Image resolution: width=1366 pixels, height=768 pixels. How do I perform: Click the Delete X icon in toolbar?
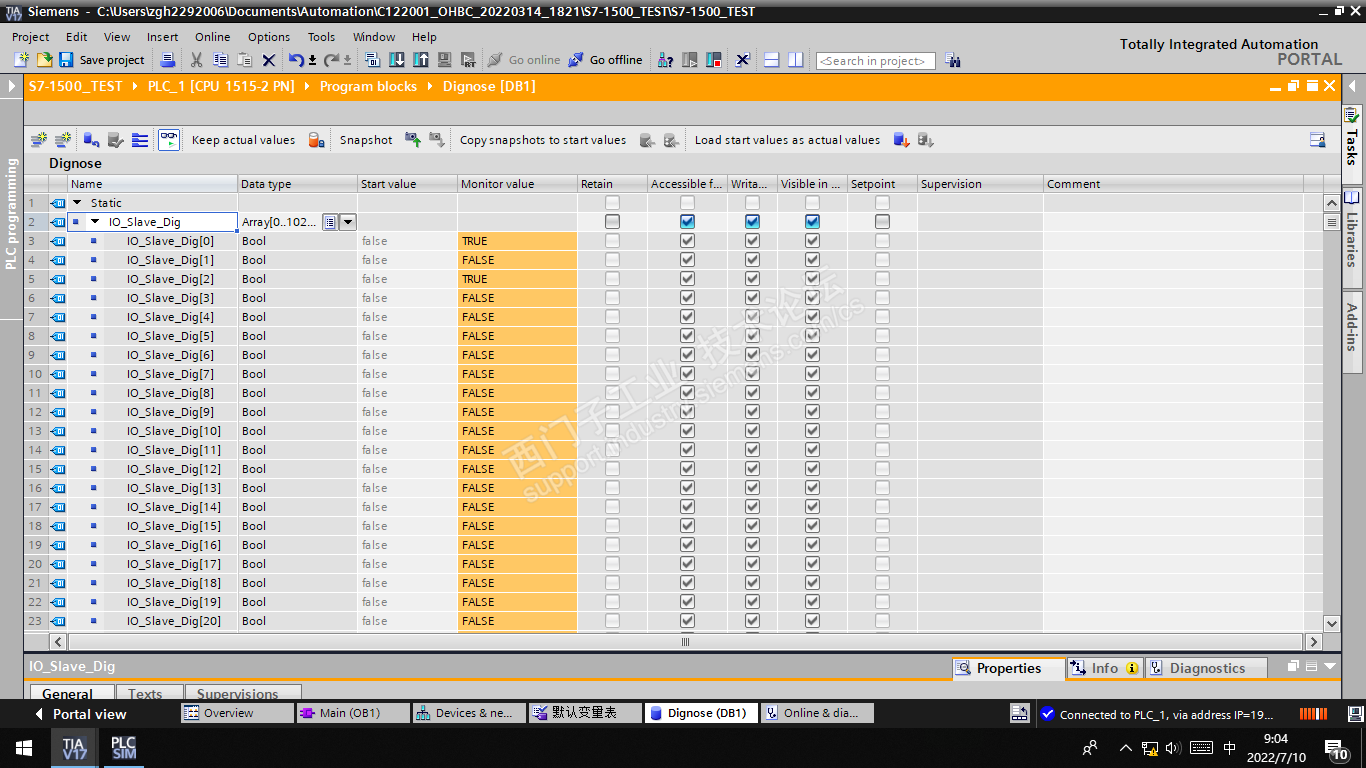click(268, 60)
